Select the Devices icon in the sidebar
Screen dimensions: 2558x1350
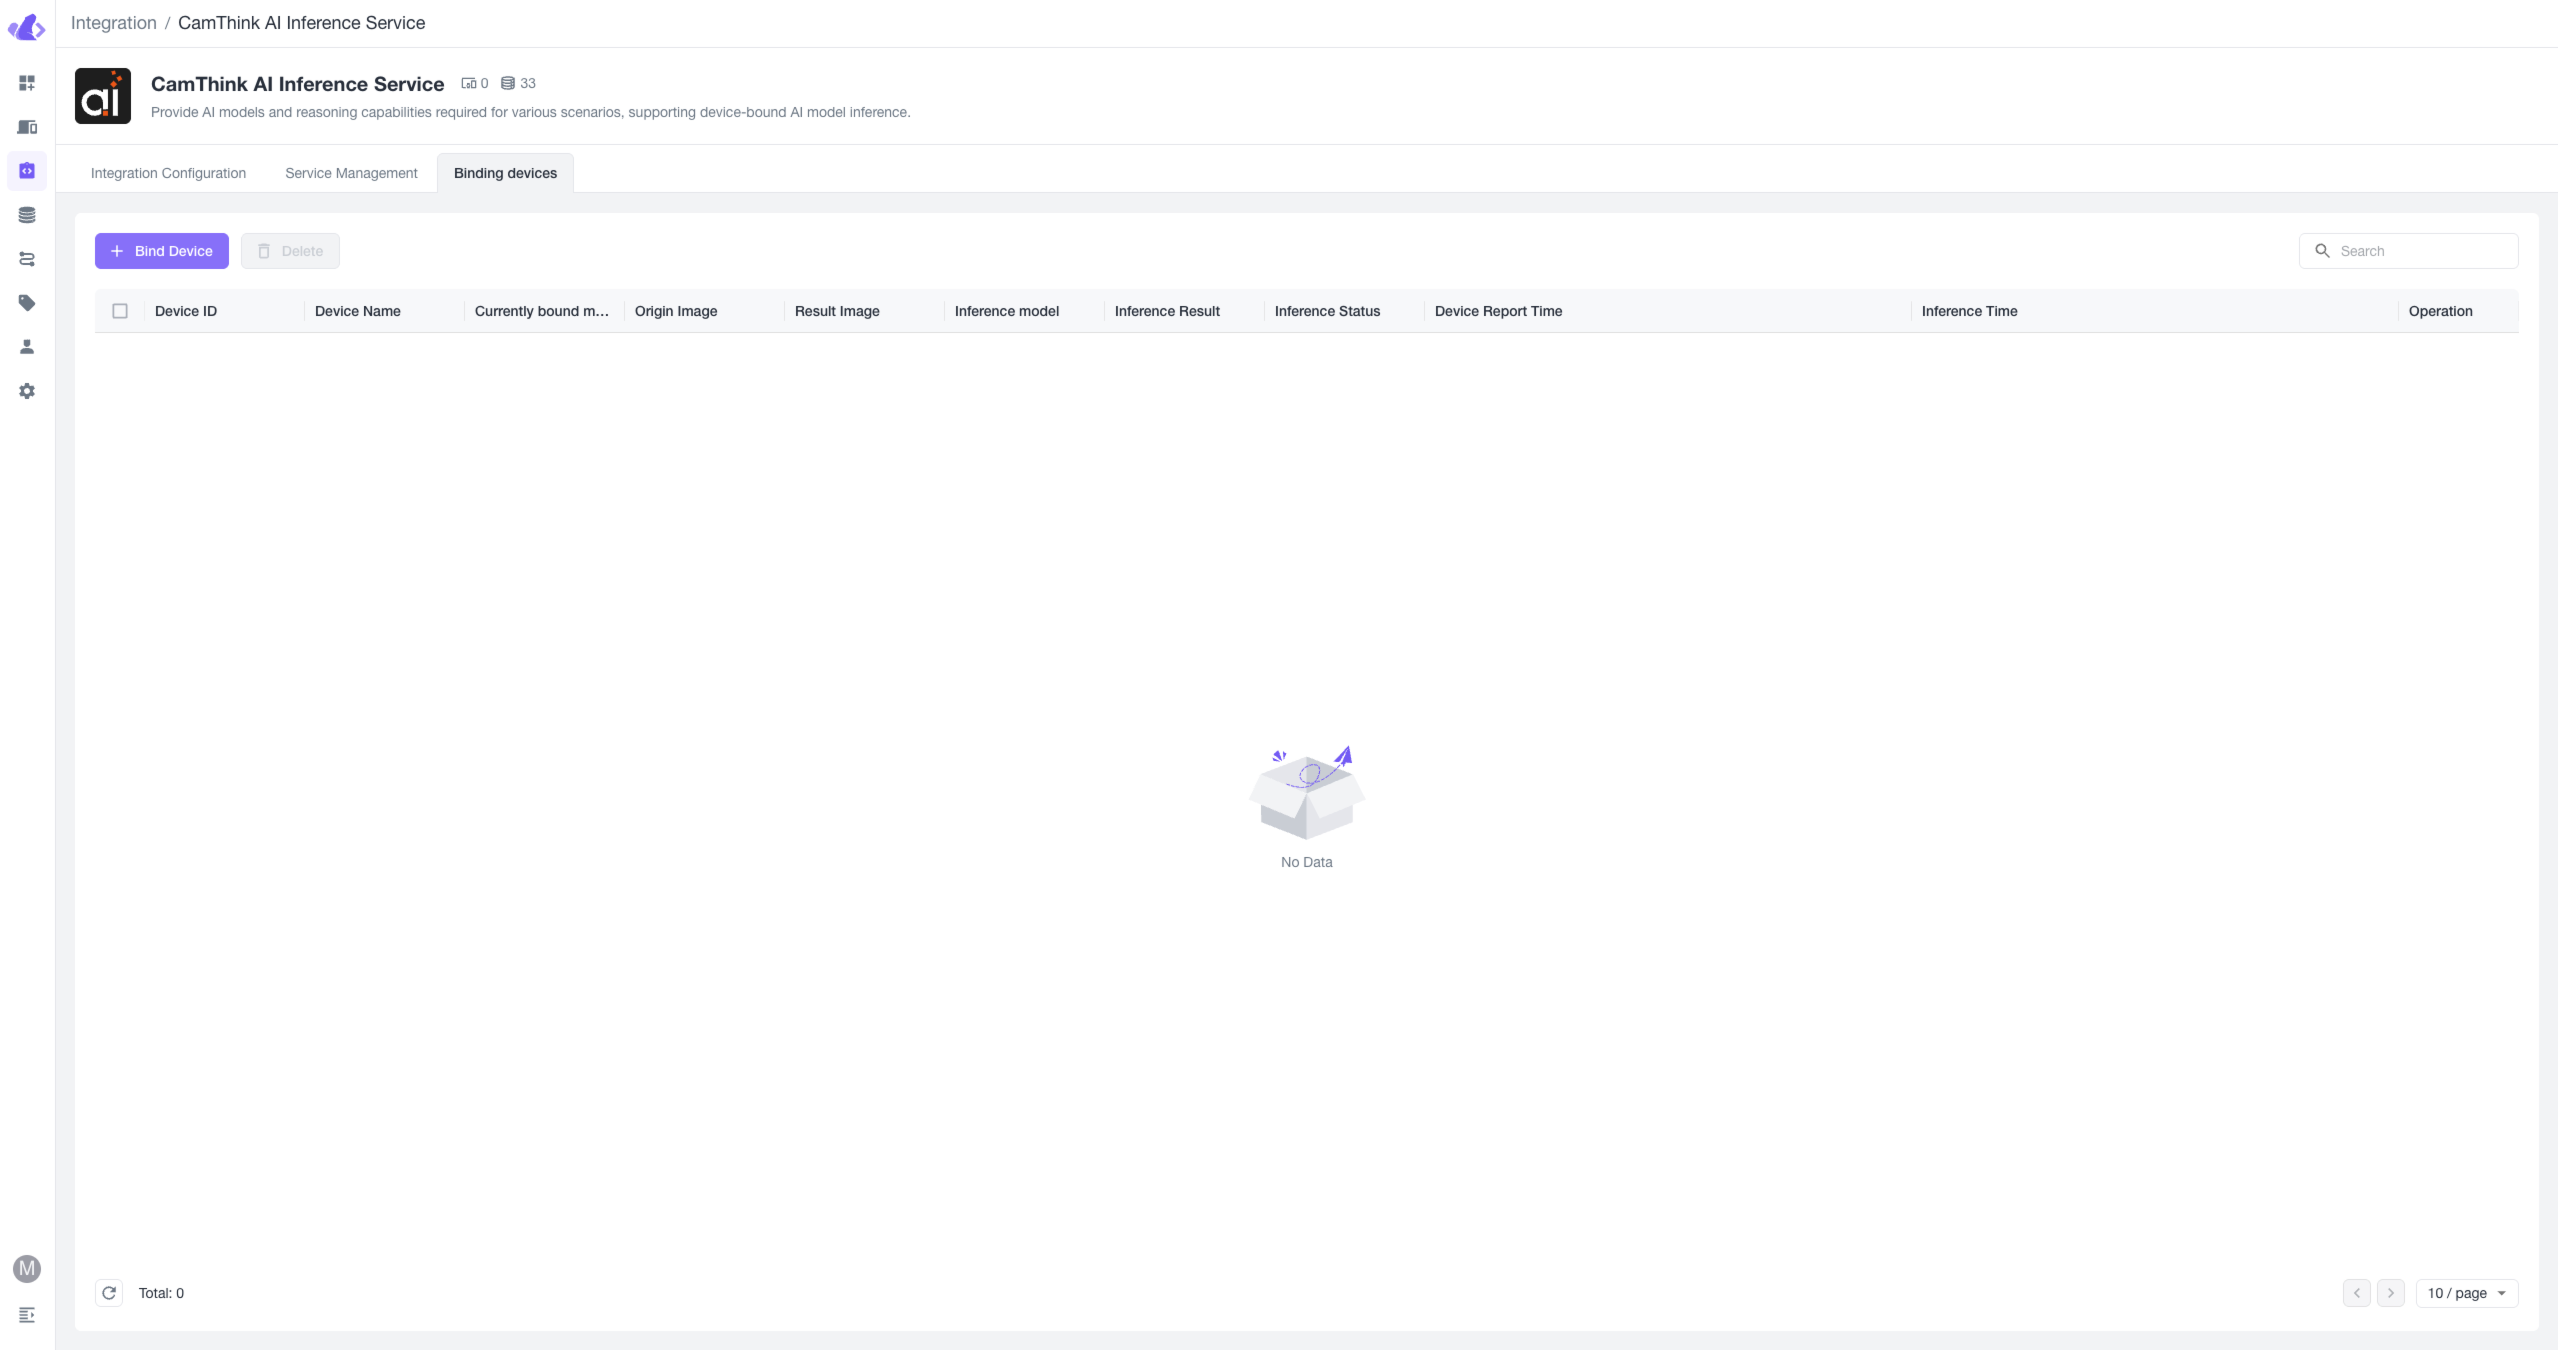point(27,127)
